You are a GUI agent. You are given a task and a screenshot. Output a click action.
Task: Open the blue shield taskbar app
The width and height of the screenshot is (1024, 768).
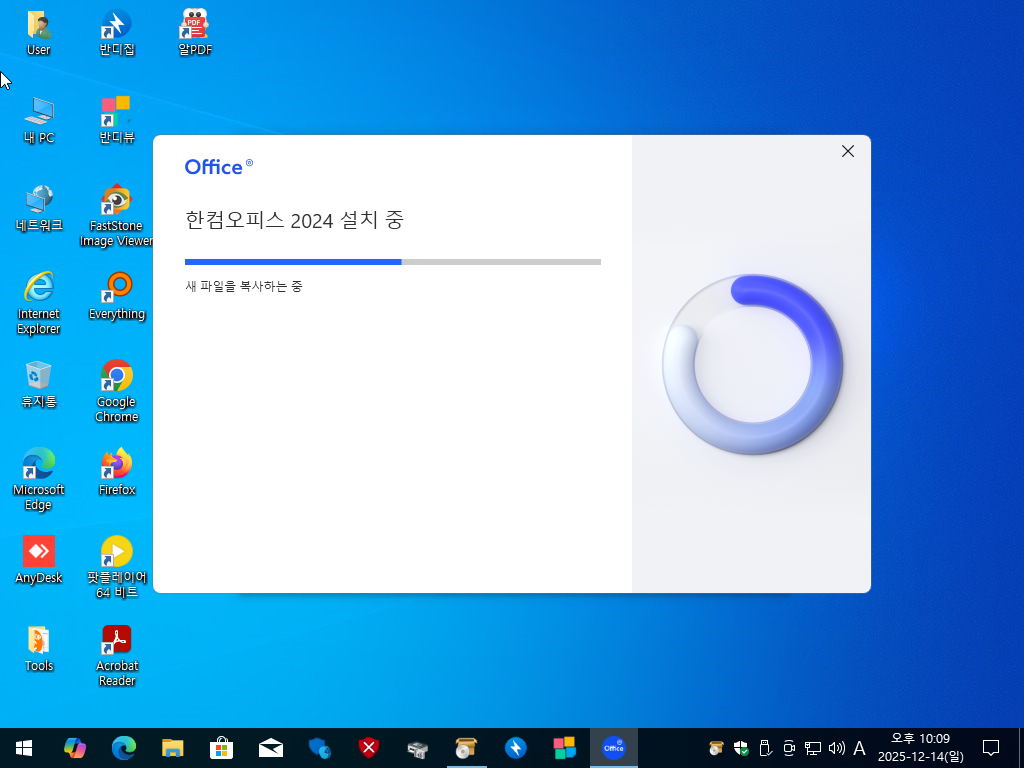click(319, 748)
